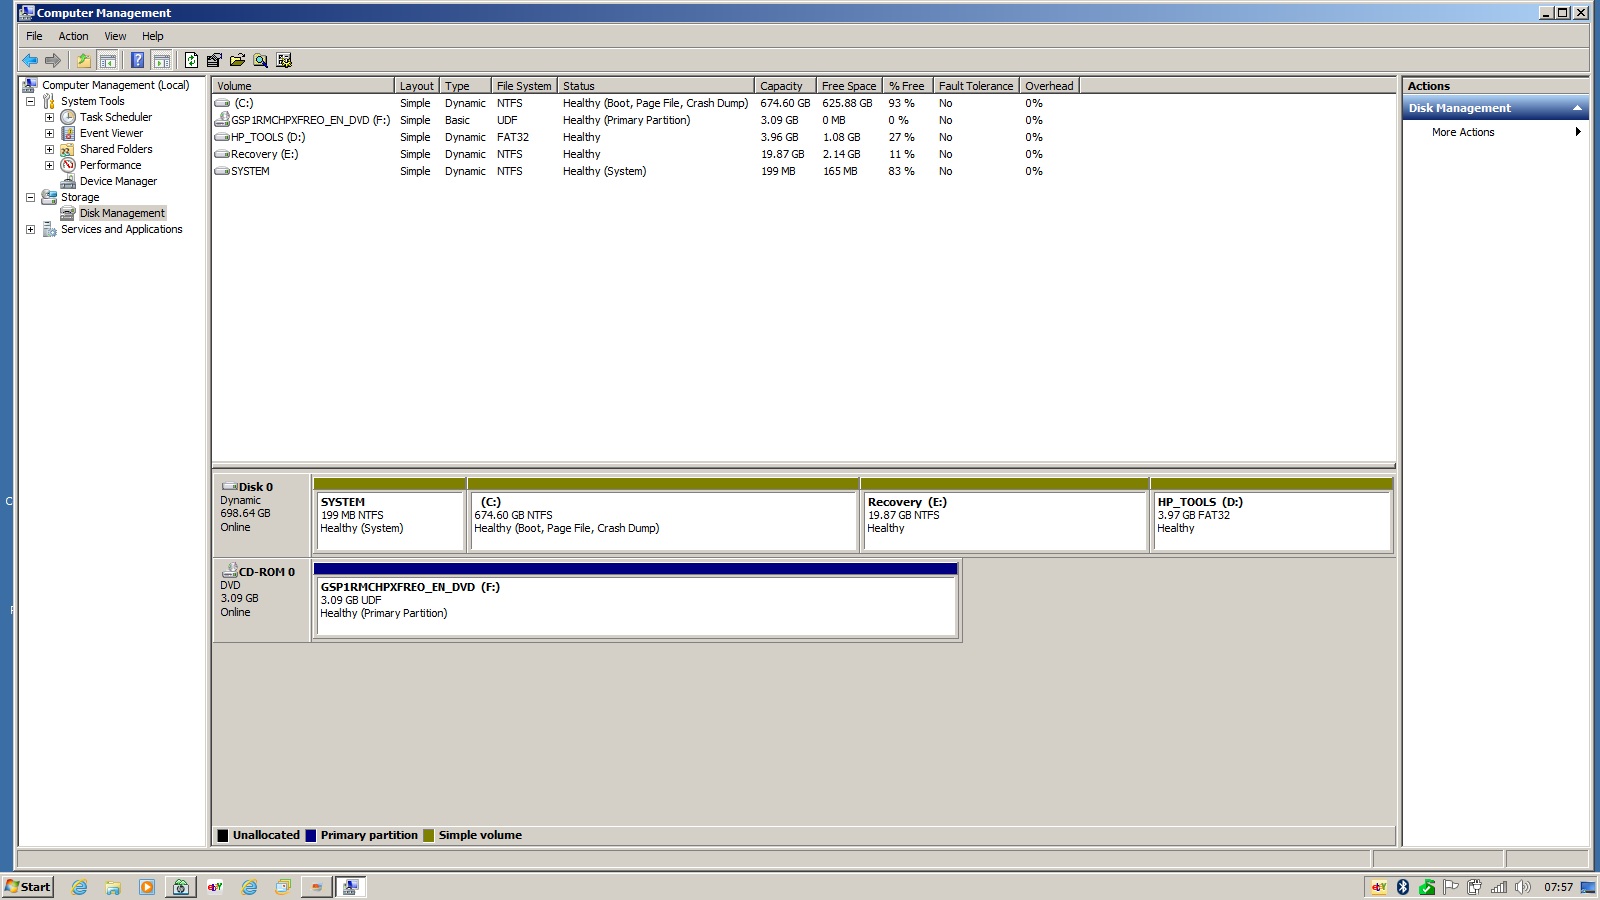Viewport: 1600px width, 900px height.
Task: Collapse the System Tools tree node
Action: 30,101
